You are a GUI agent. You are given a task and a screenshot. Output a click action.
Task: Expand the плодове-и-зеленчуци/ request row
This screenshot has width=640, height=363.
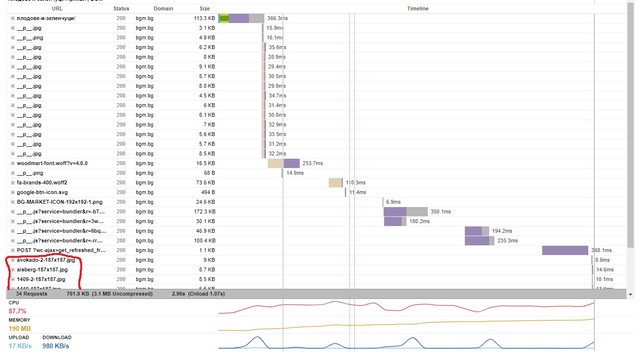(x=13, y=18)
